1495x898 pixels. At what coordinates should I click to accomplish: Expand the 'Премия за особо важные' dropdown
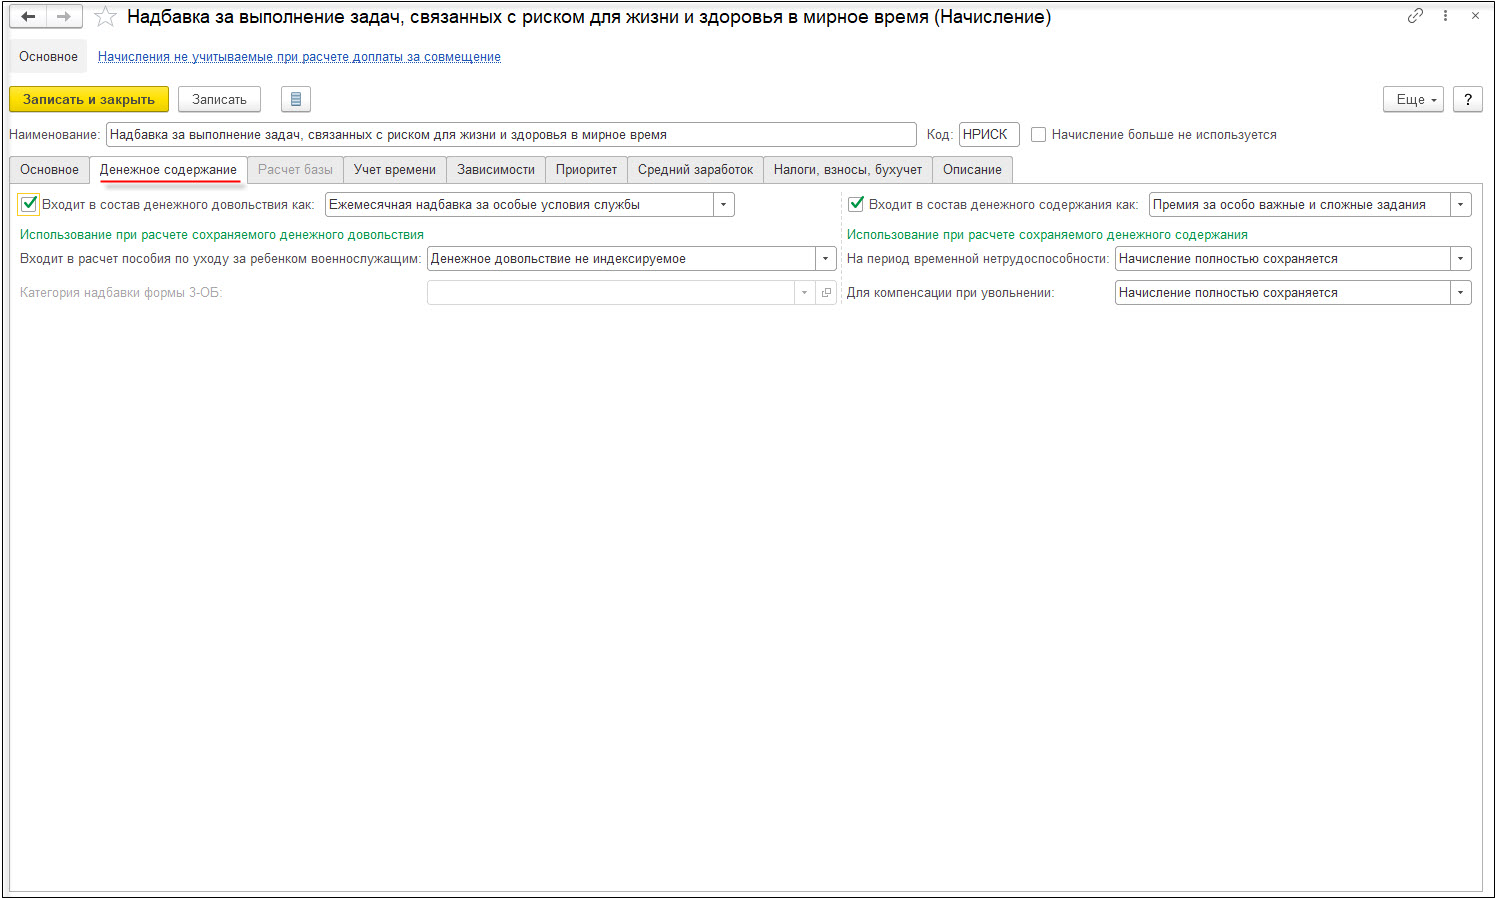[x=1461, y=205]
